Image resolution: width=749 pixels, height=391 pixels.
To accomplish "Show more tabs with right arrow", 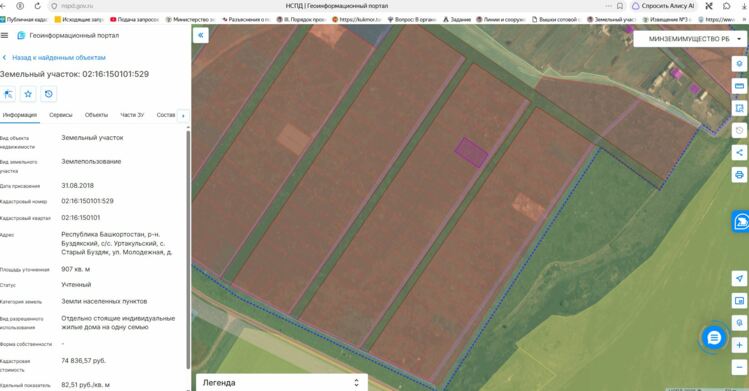I will [x=183, y=116].
